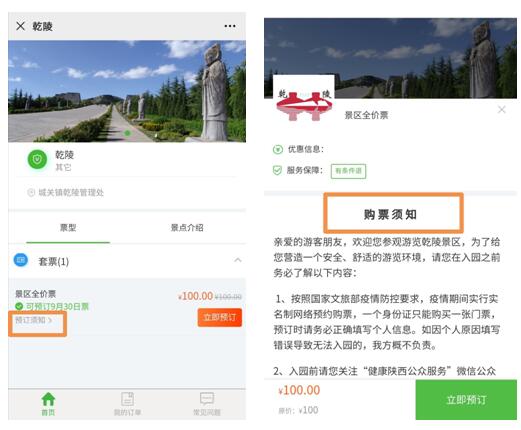Tap the location icon beside 城关镇乾陵管理处
The image size is (521, 430).
pos(31,192)
